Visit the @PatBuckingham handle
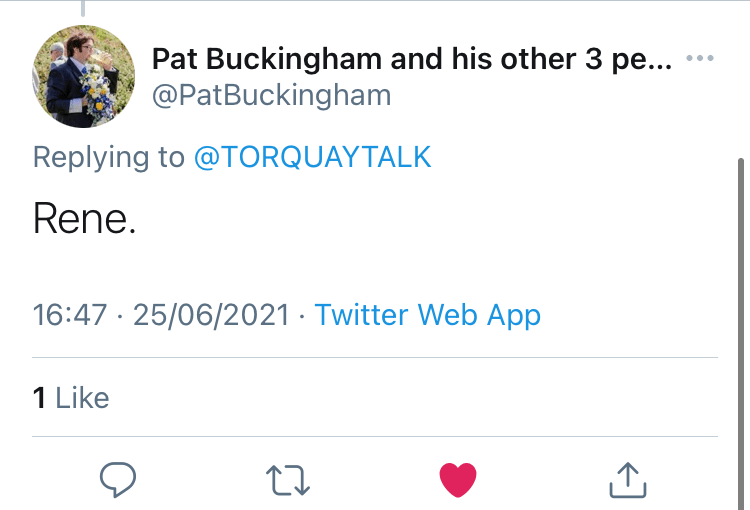 coord(271,95)
